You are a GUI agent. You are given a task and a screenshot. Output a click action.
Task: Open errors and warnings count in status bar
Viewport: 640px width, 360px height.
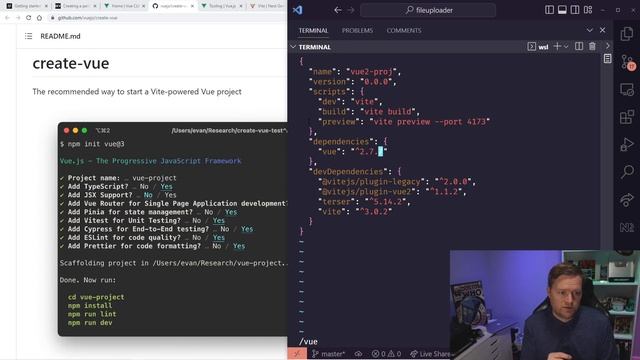[x=386, y=354]
